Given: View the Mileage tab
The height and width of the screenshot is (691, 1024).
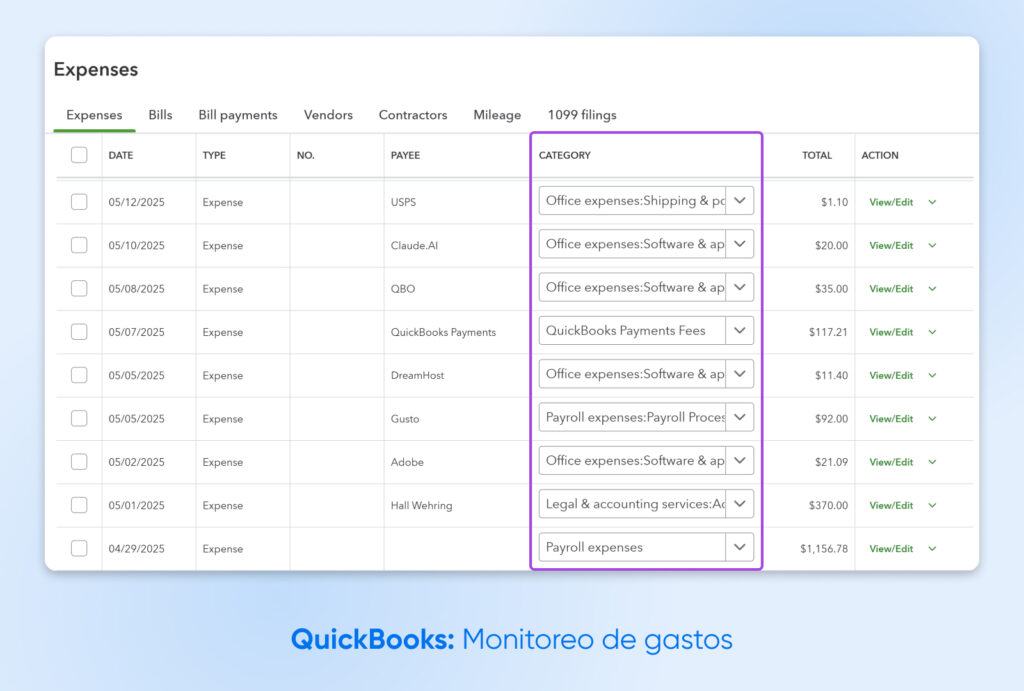Looking at the screenshot, I should click(497, 115).
